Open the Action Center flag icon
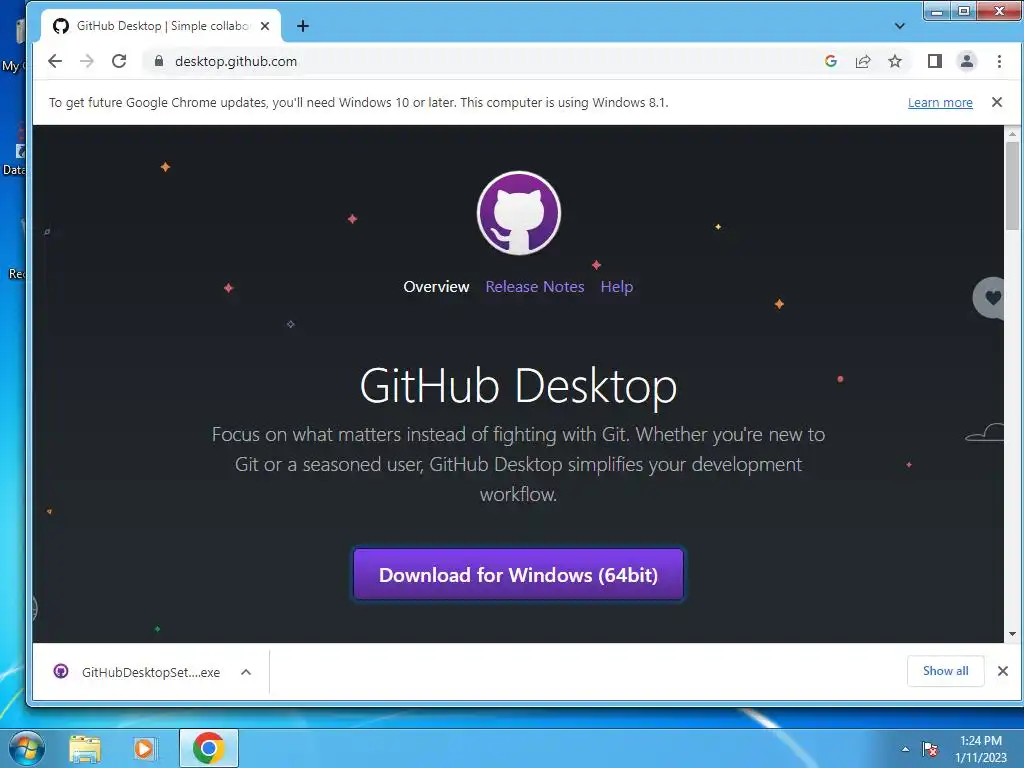Image resolution: width=1024 pixels, height=768 pixels. [x=930, y=749]
